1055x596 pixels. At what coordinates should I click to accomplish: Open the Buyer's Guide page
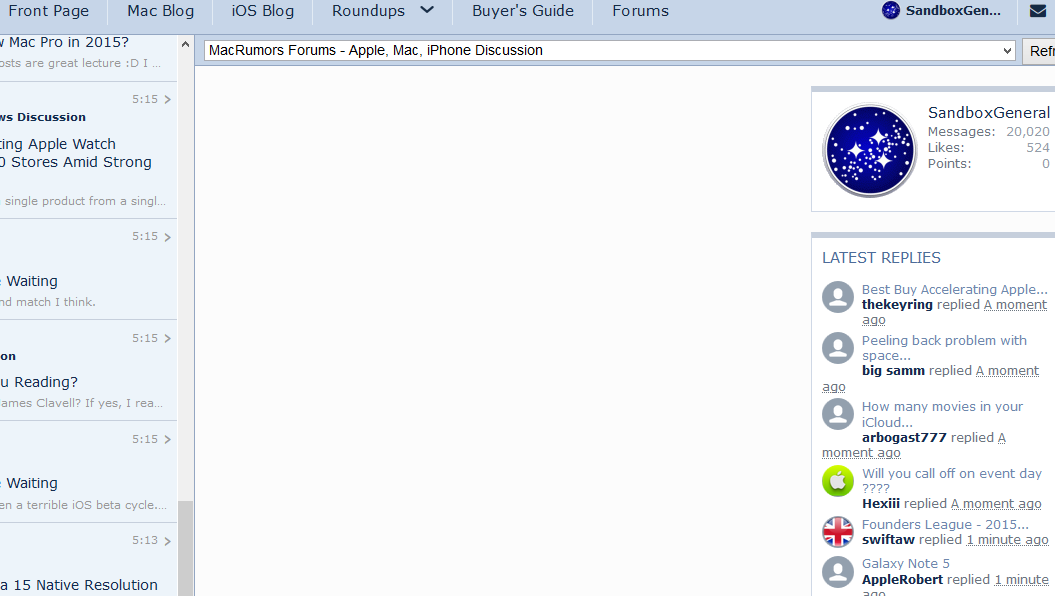[523, 11]
